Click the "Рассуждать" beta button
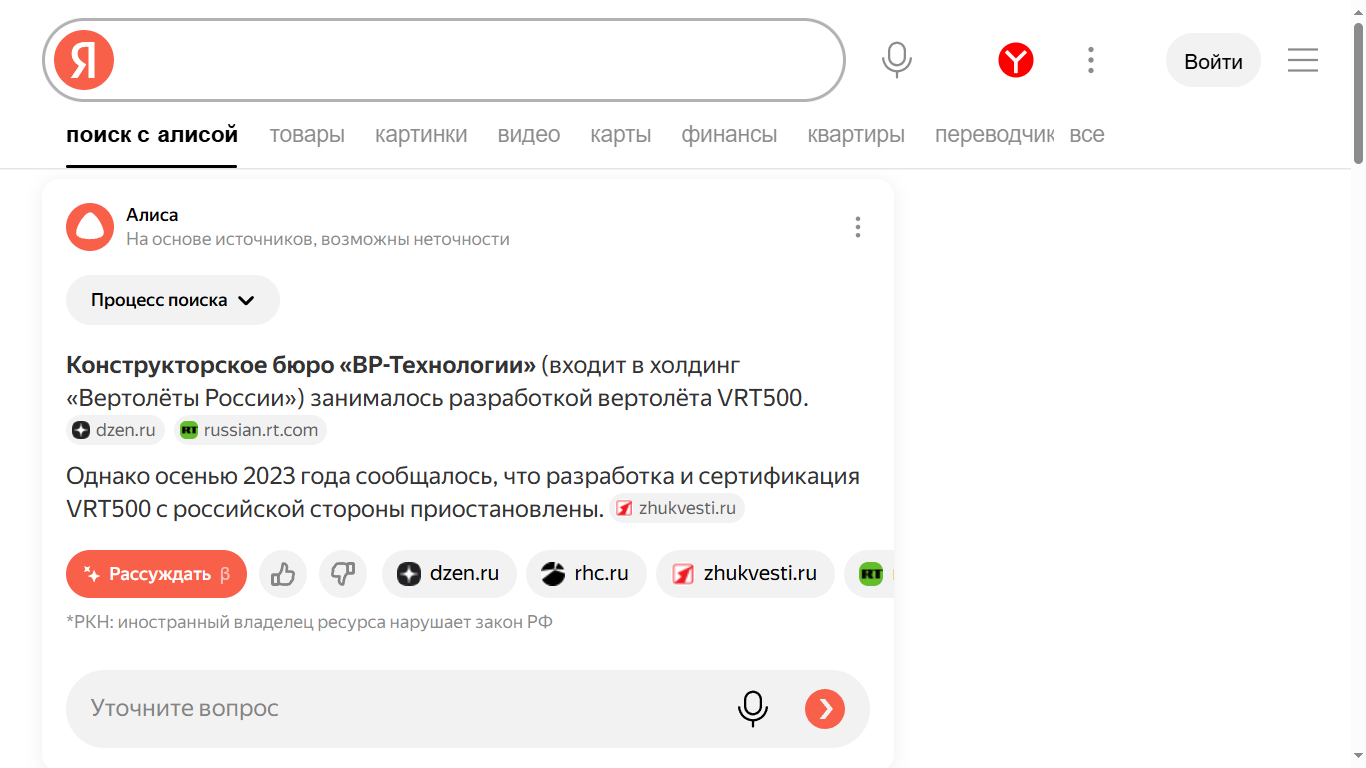 [156, 574]
